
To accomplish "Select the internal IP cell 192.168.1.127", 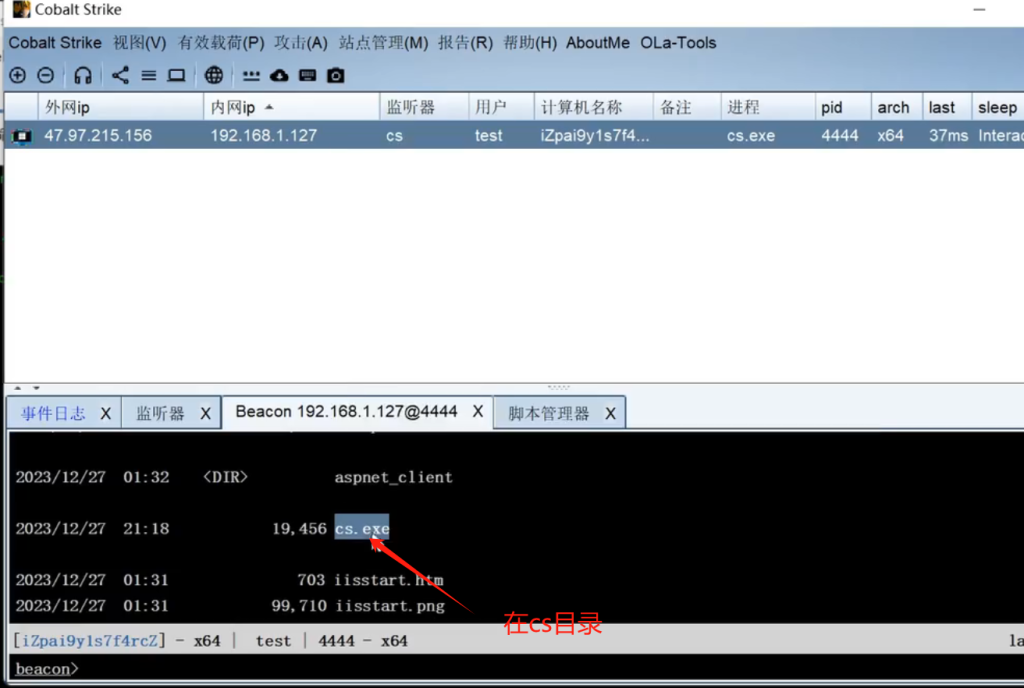I will point(263,136).
